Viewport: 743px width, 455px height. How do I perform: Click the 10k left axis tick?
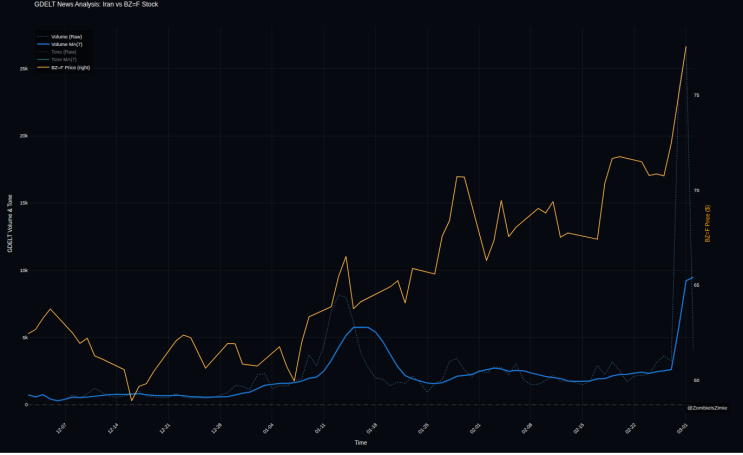click(x=24, y=271)
